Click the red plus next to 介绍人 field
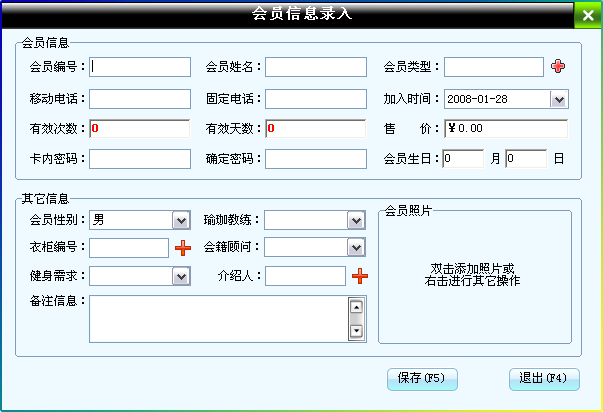The height and width of the screenshot is (412, 603). (x=359, y=276)
